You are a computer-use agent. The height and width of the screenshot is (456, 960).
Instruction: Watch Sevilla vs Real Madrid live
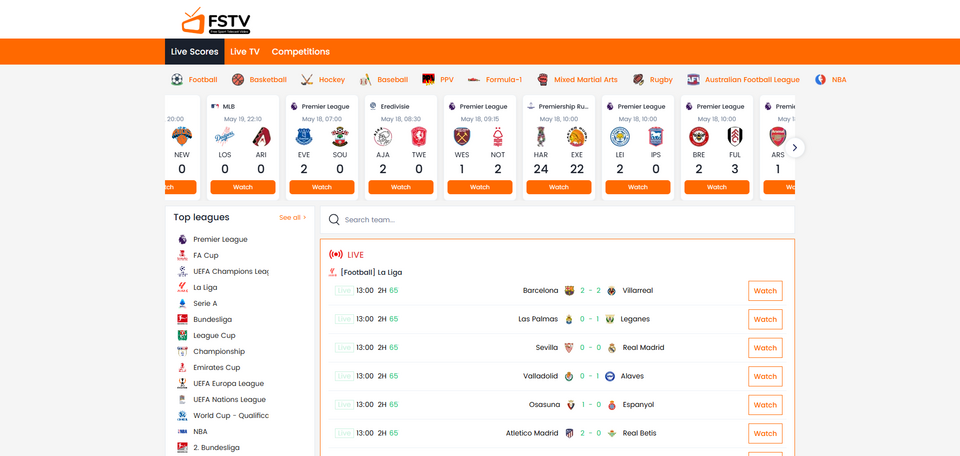(765, 348)
